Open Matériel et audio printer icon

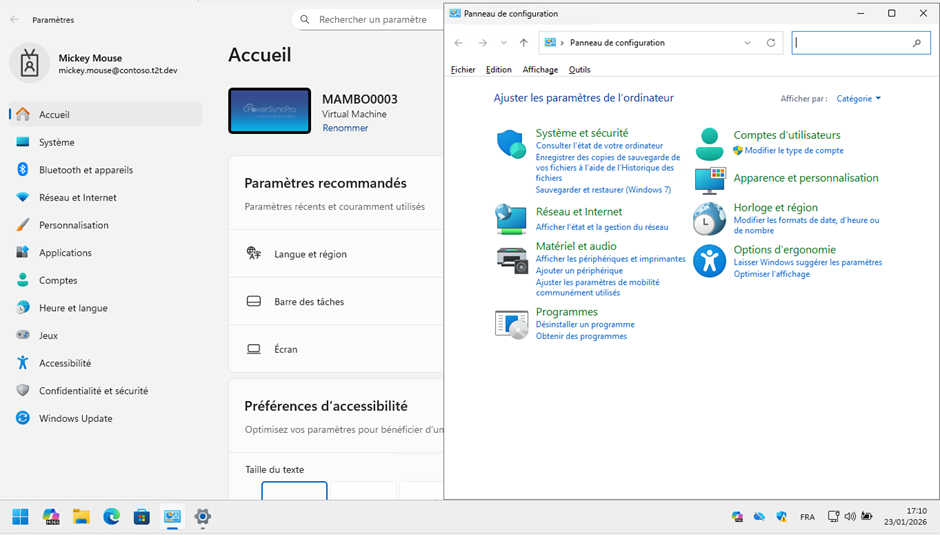point(511,260)
